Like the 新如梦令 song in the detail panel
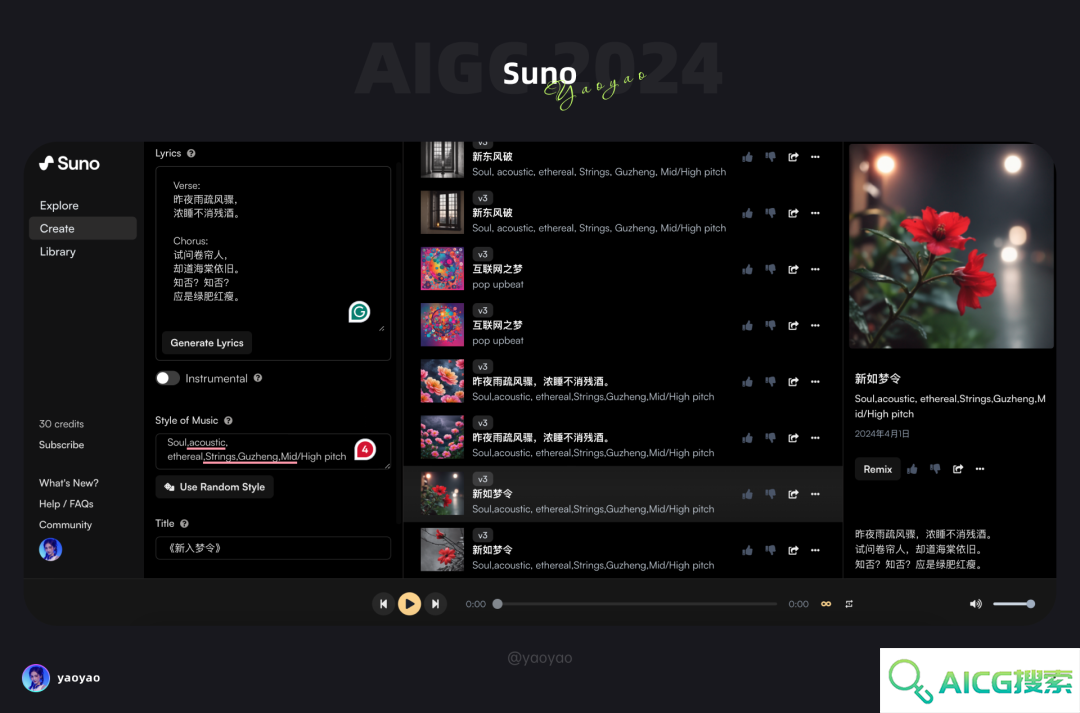The height and width of the screenshot is (713, 1080). 913,469
